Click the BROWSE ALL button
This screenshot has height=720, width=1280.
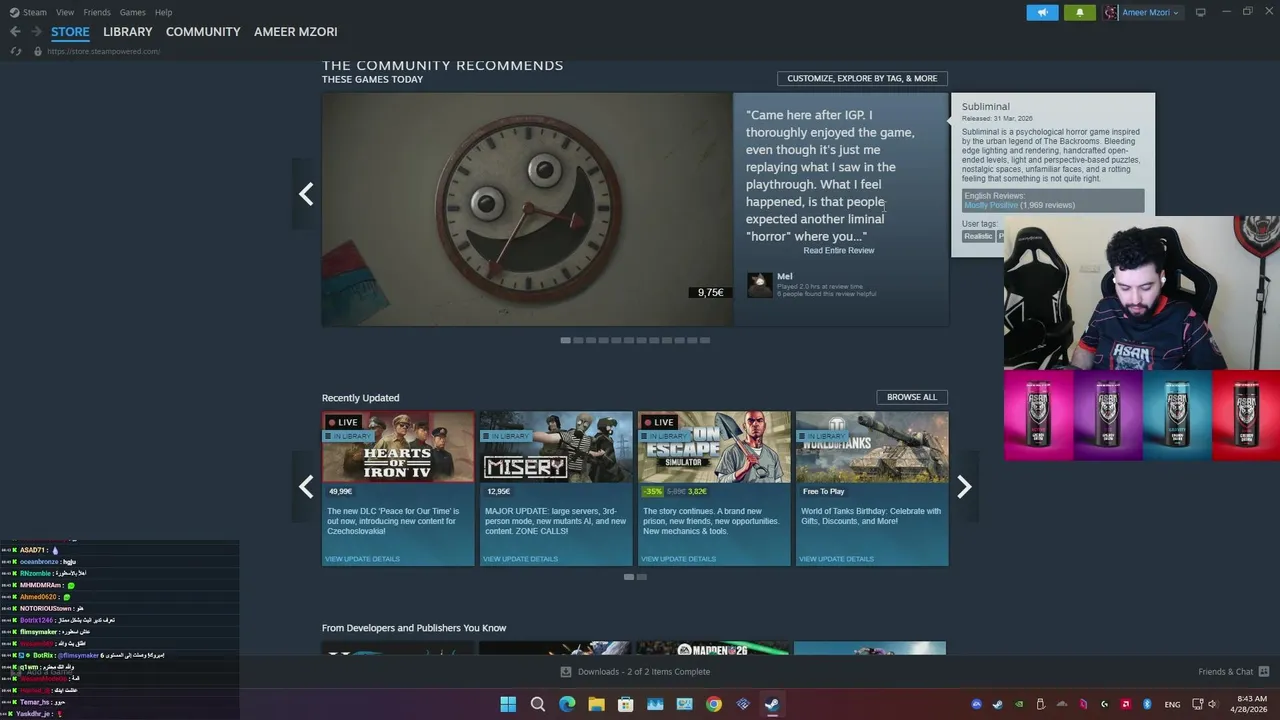[x=912, y=397]
